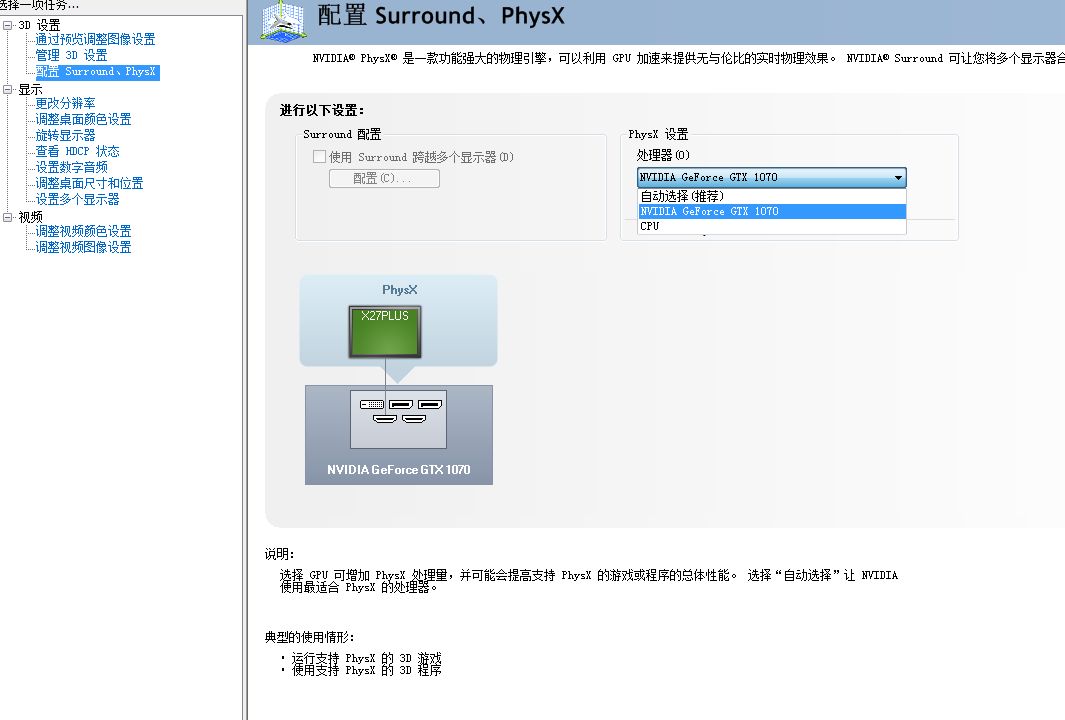The height and width of the screenshot is (720, 1065).
Task: Choose 自动选择 (推荐) in processor list
Action: pos(772,196)
